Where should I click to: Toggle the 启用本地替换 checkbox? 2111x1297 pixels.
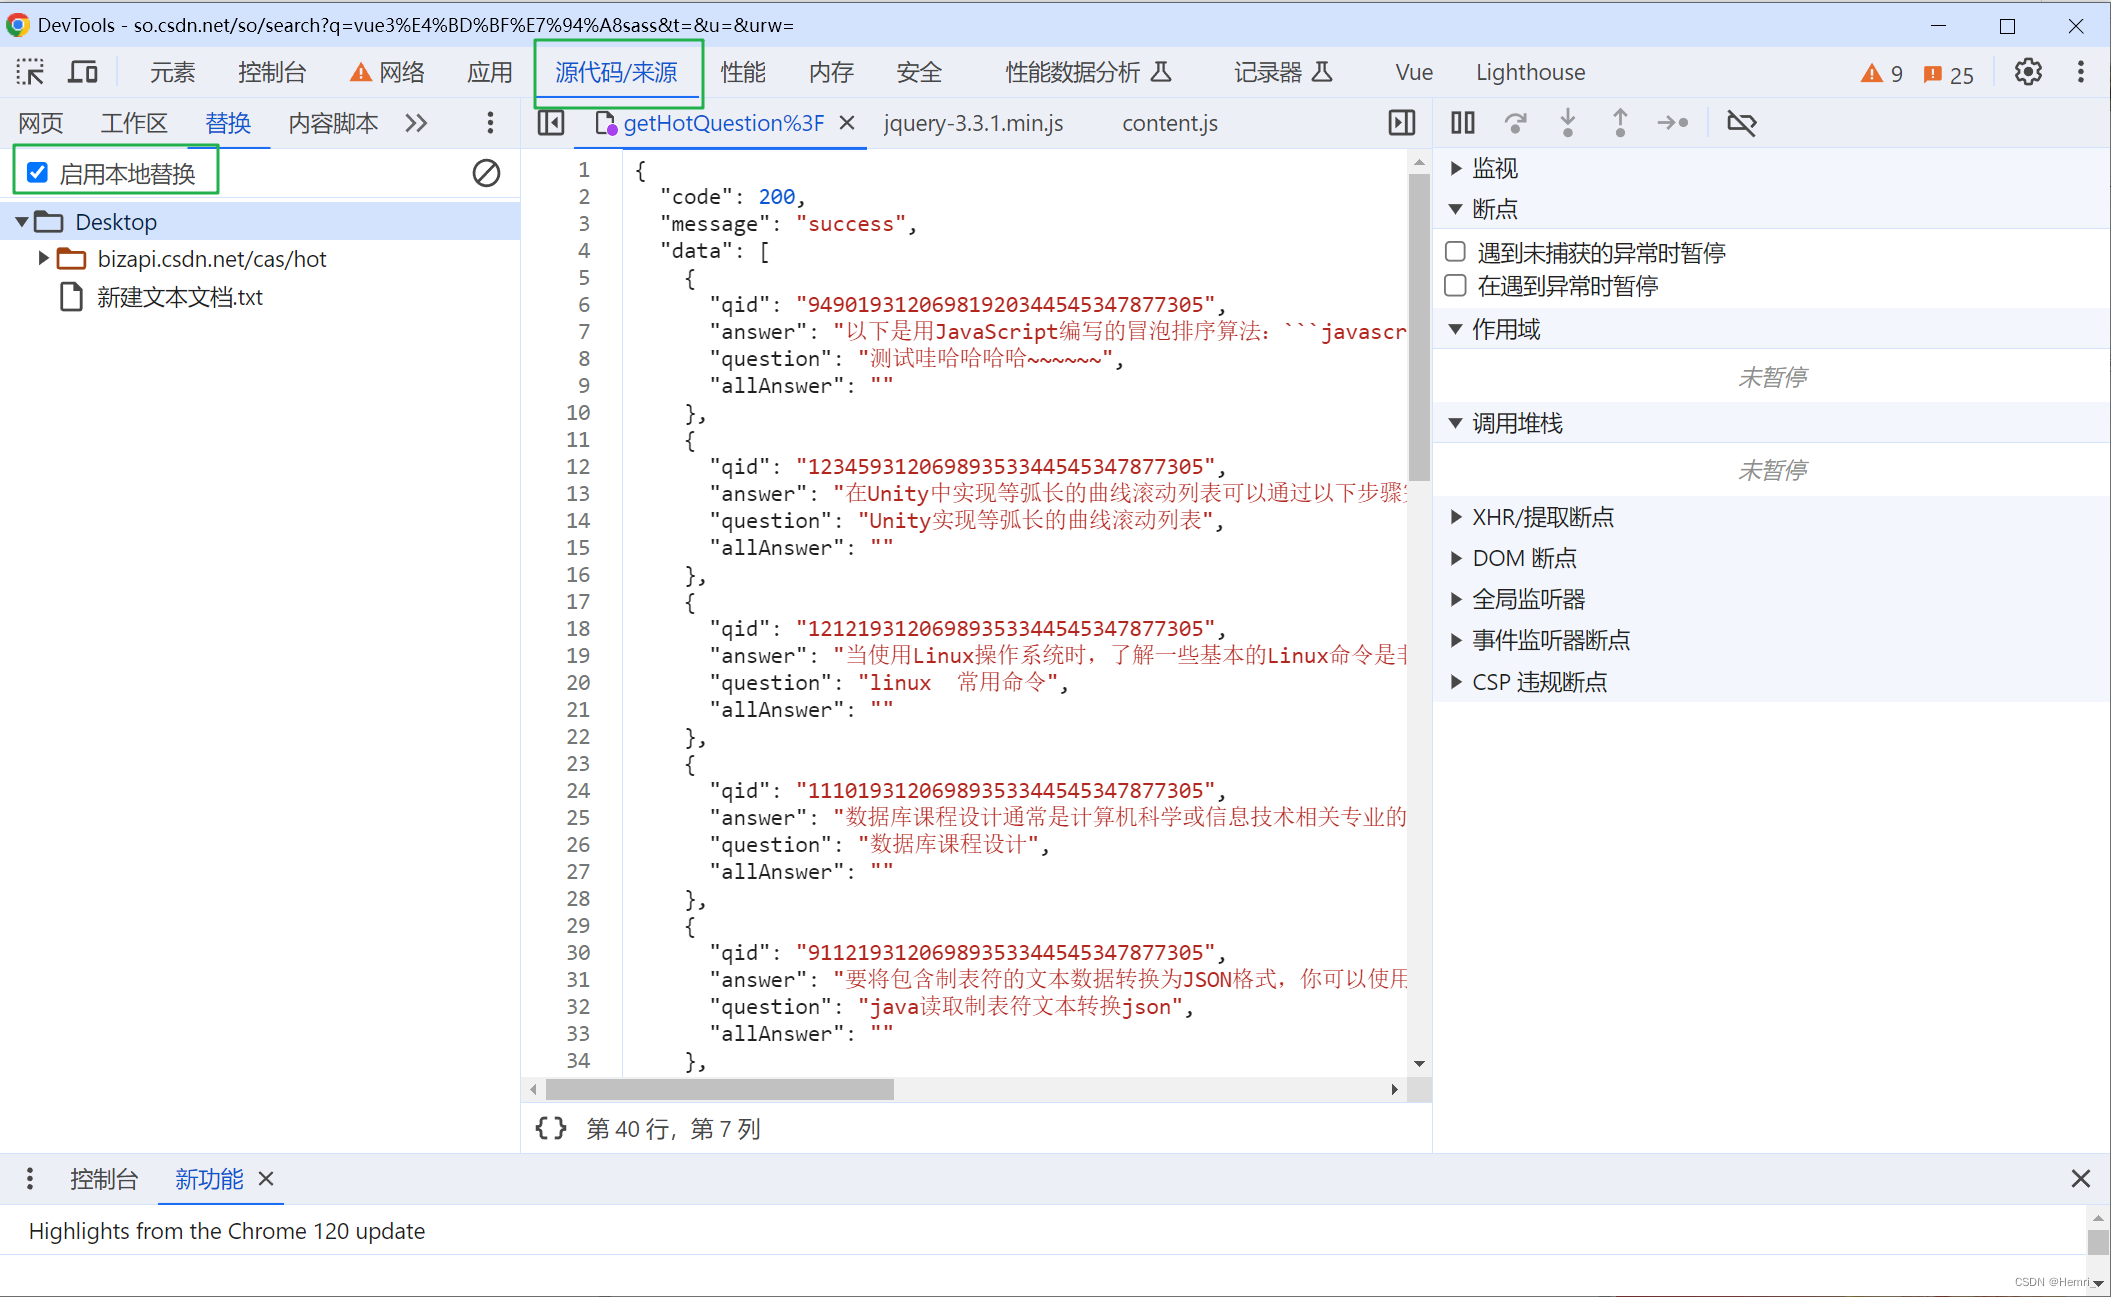click(x=38, y=173)
